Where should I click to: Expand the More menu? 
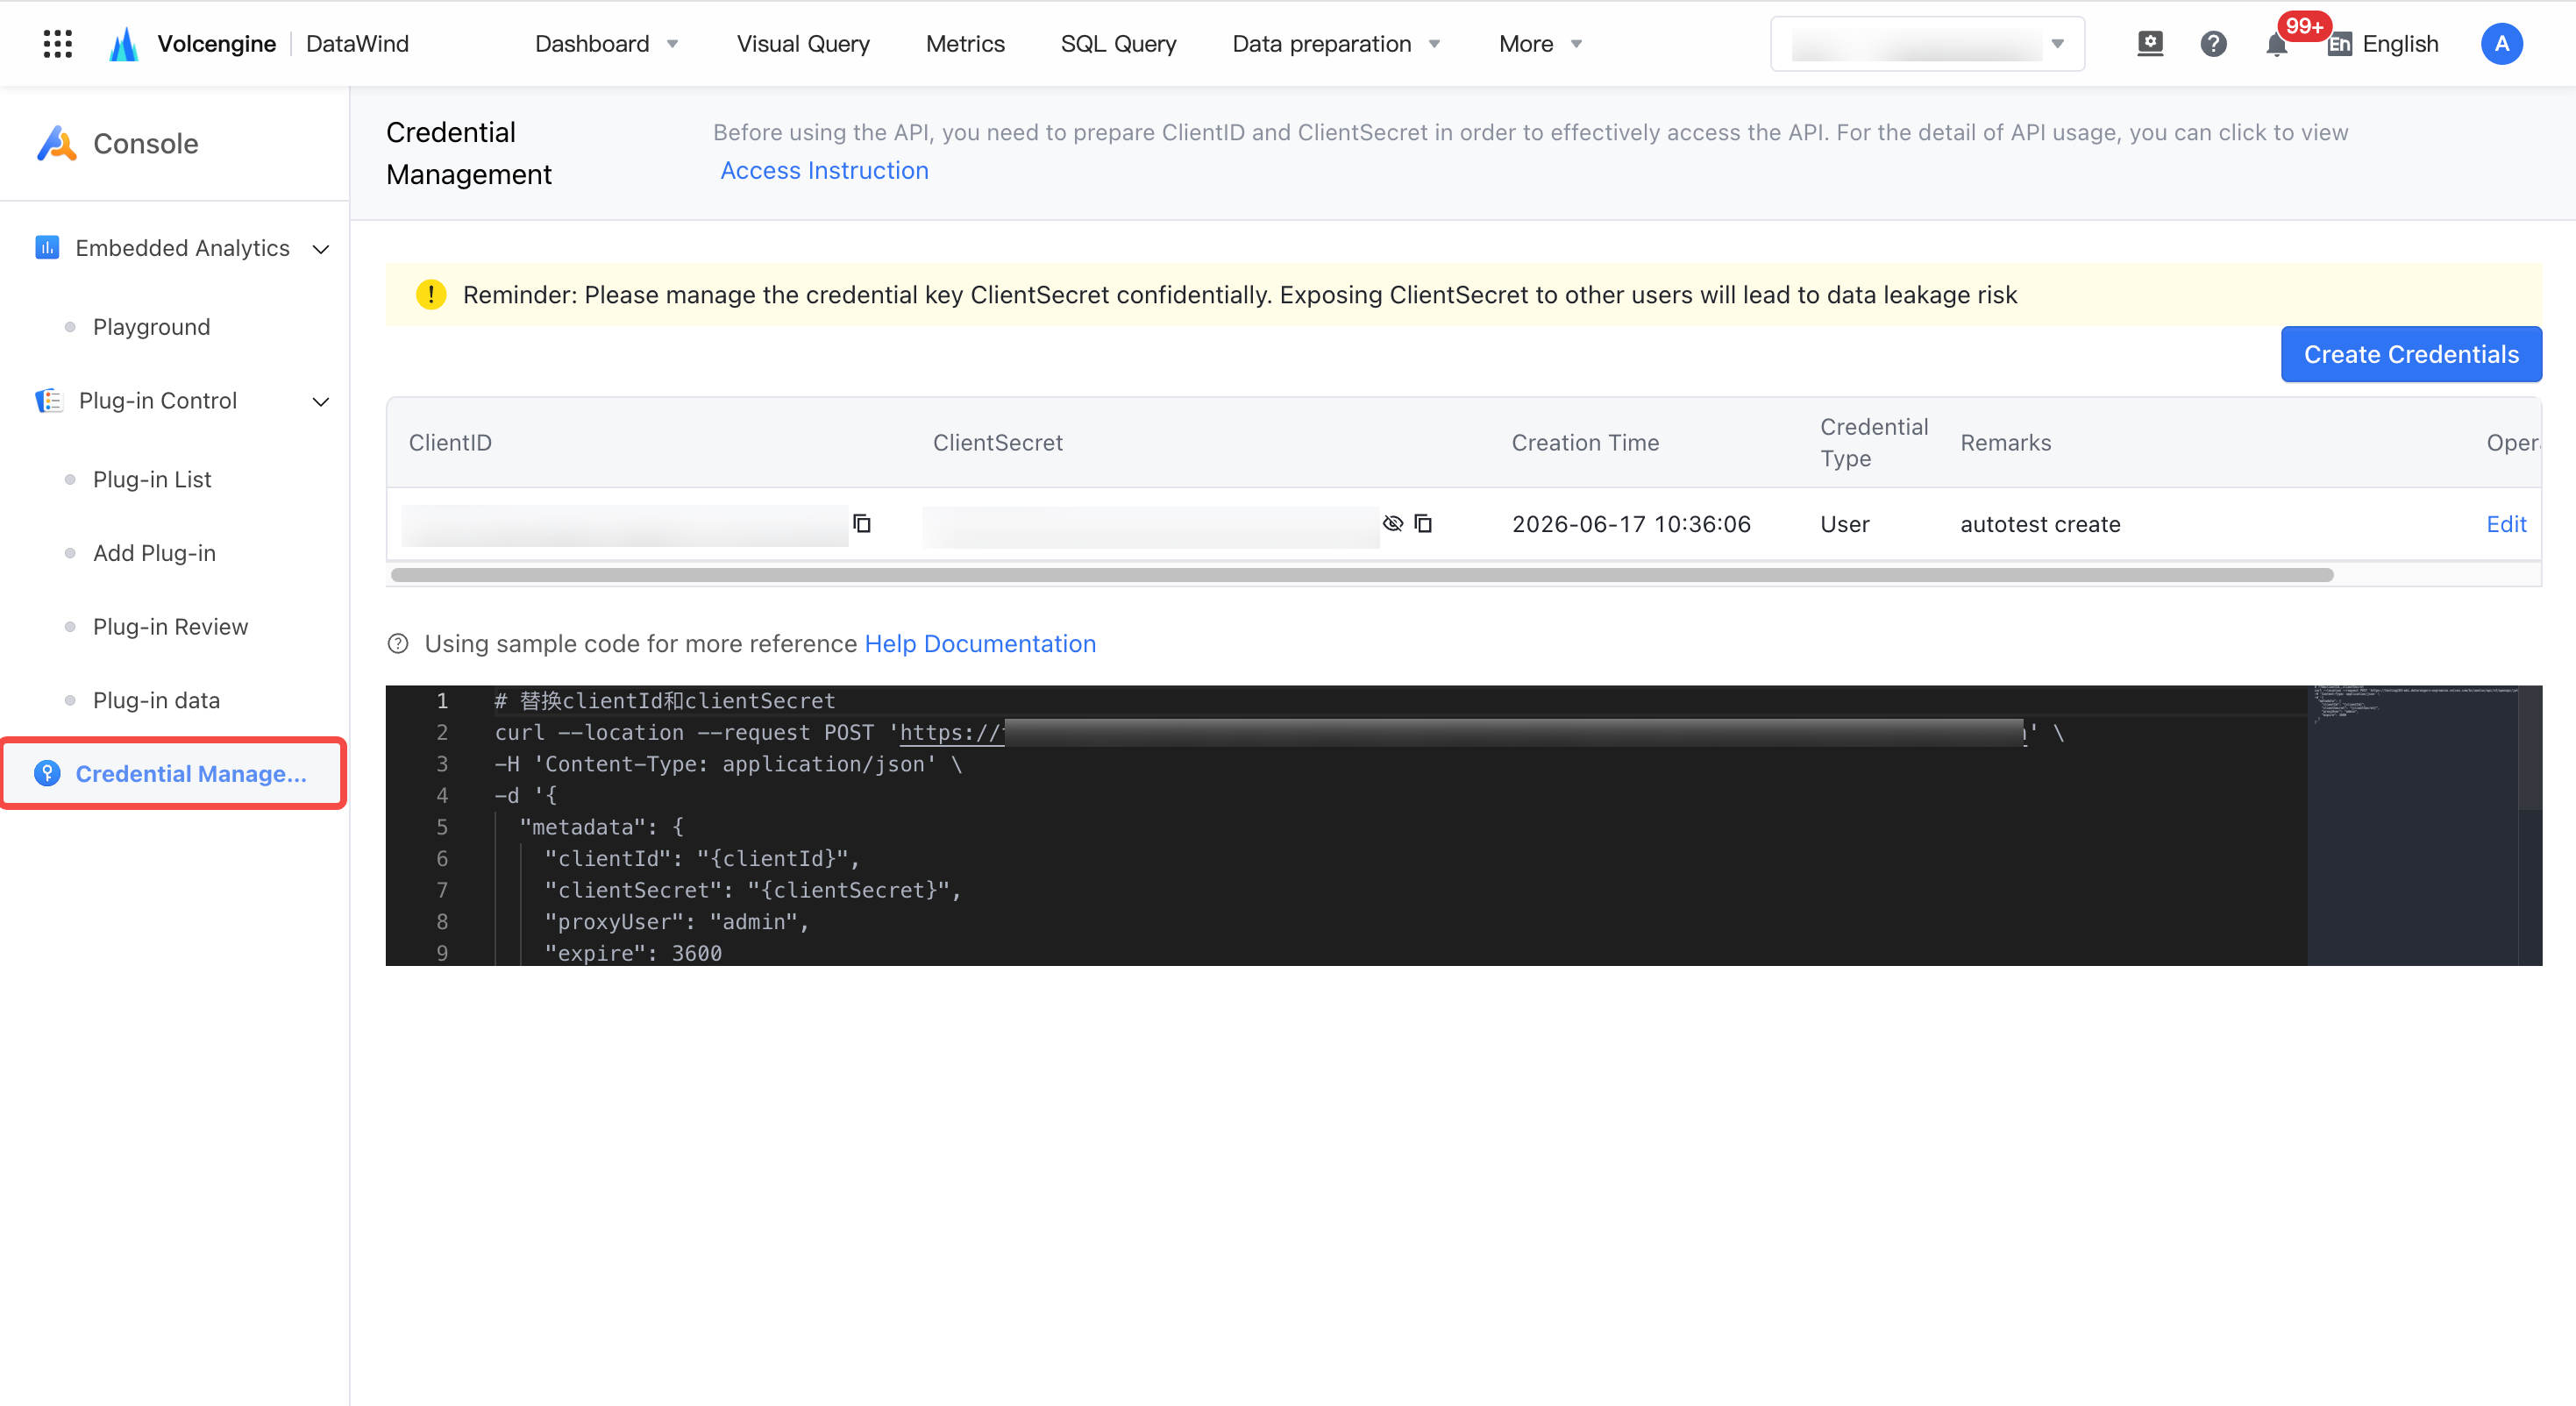pos(1540,44)
